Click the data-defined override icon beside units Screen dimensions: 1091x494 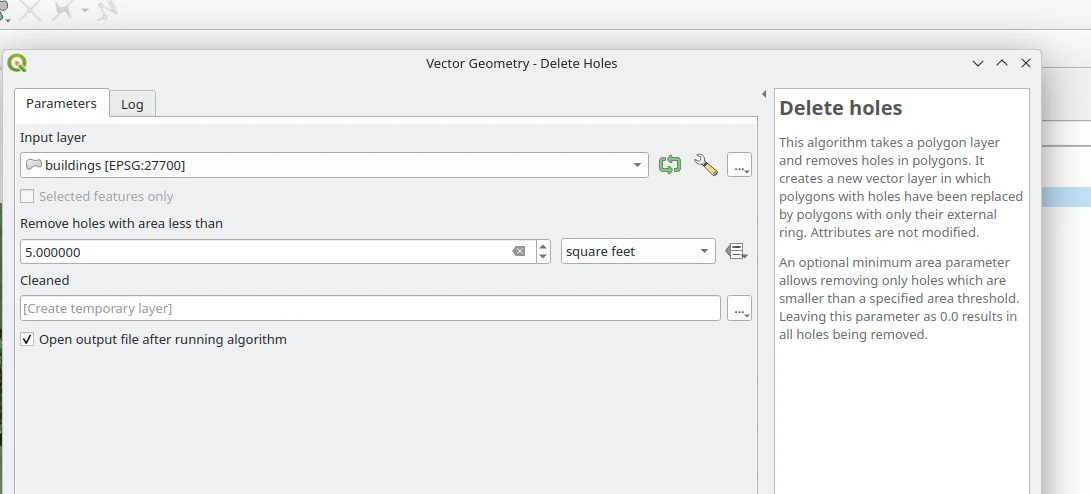click(737, 252)
